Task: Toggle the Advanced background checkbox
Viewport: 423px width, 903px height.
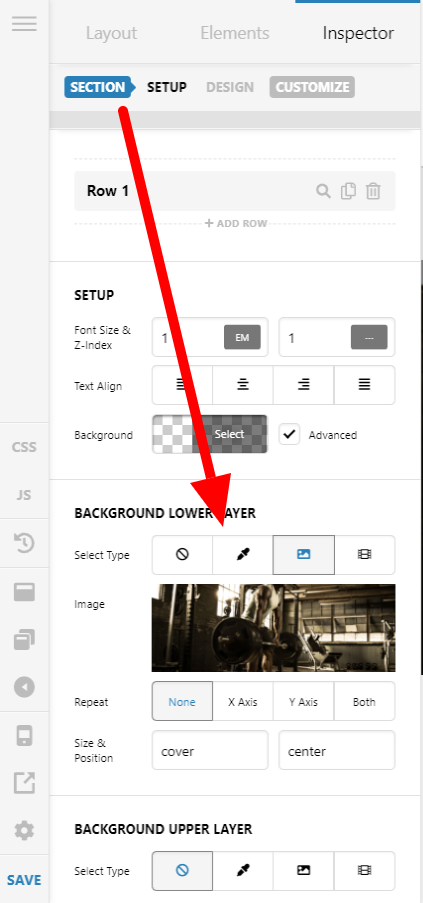Action: click(289, 435)
